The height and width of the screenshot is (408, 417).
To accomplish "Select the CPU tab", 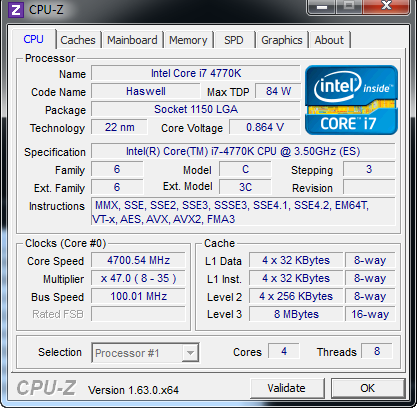I will (x=33, y=39).
